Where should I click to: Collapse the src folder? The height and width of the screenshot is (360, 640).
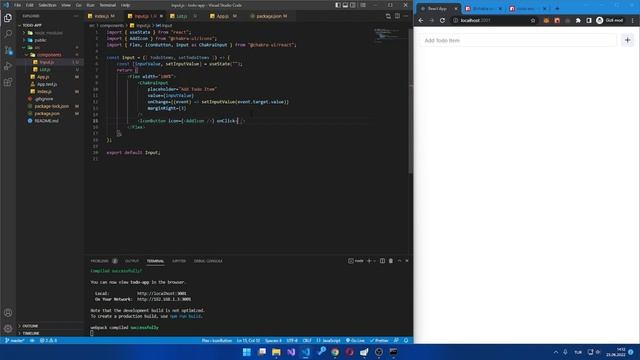(x=37, y=47)
